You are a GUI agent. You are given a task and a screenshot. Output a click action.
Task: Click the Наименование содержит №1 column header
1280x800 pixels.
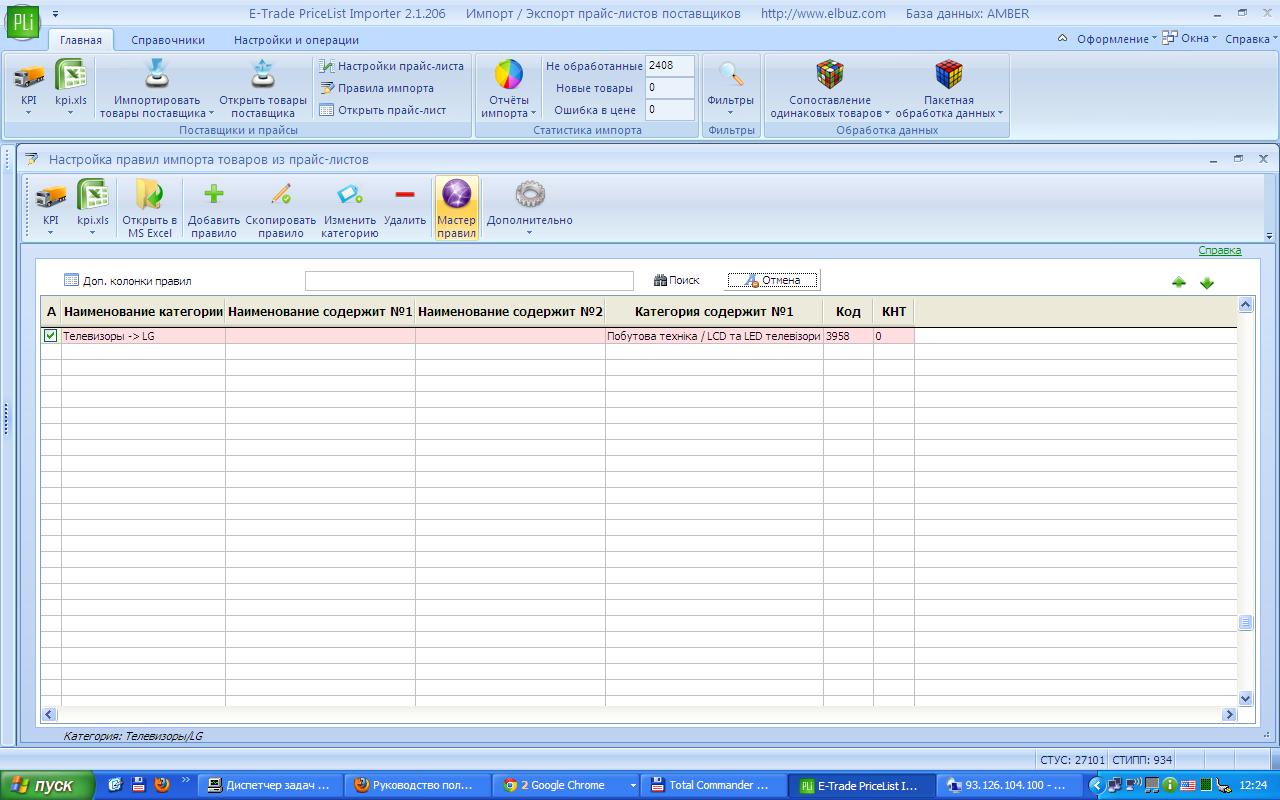[x=320, y=312]
